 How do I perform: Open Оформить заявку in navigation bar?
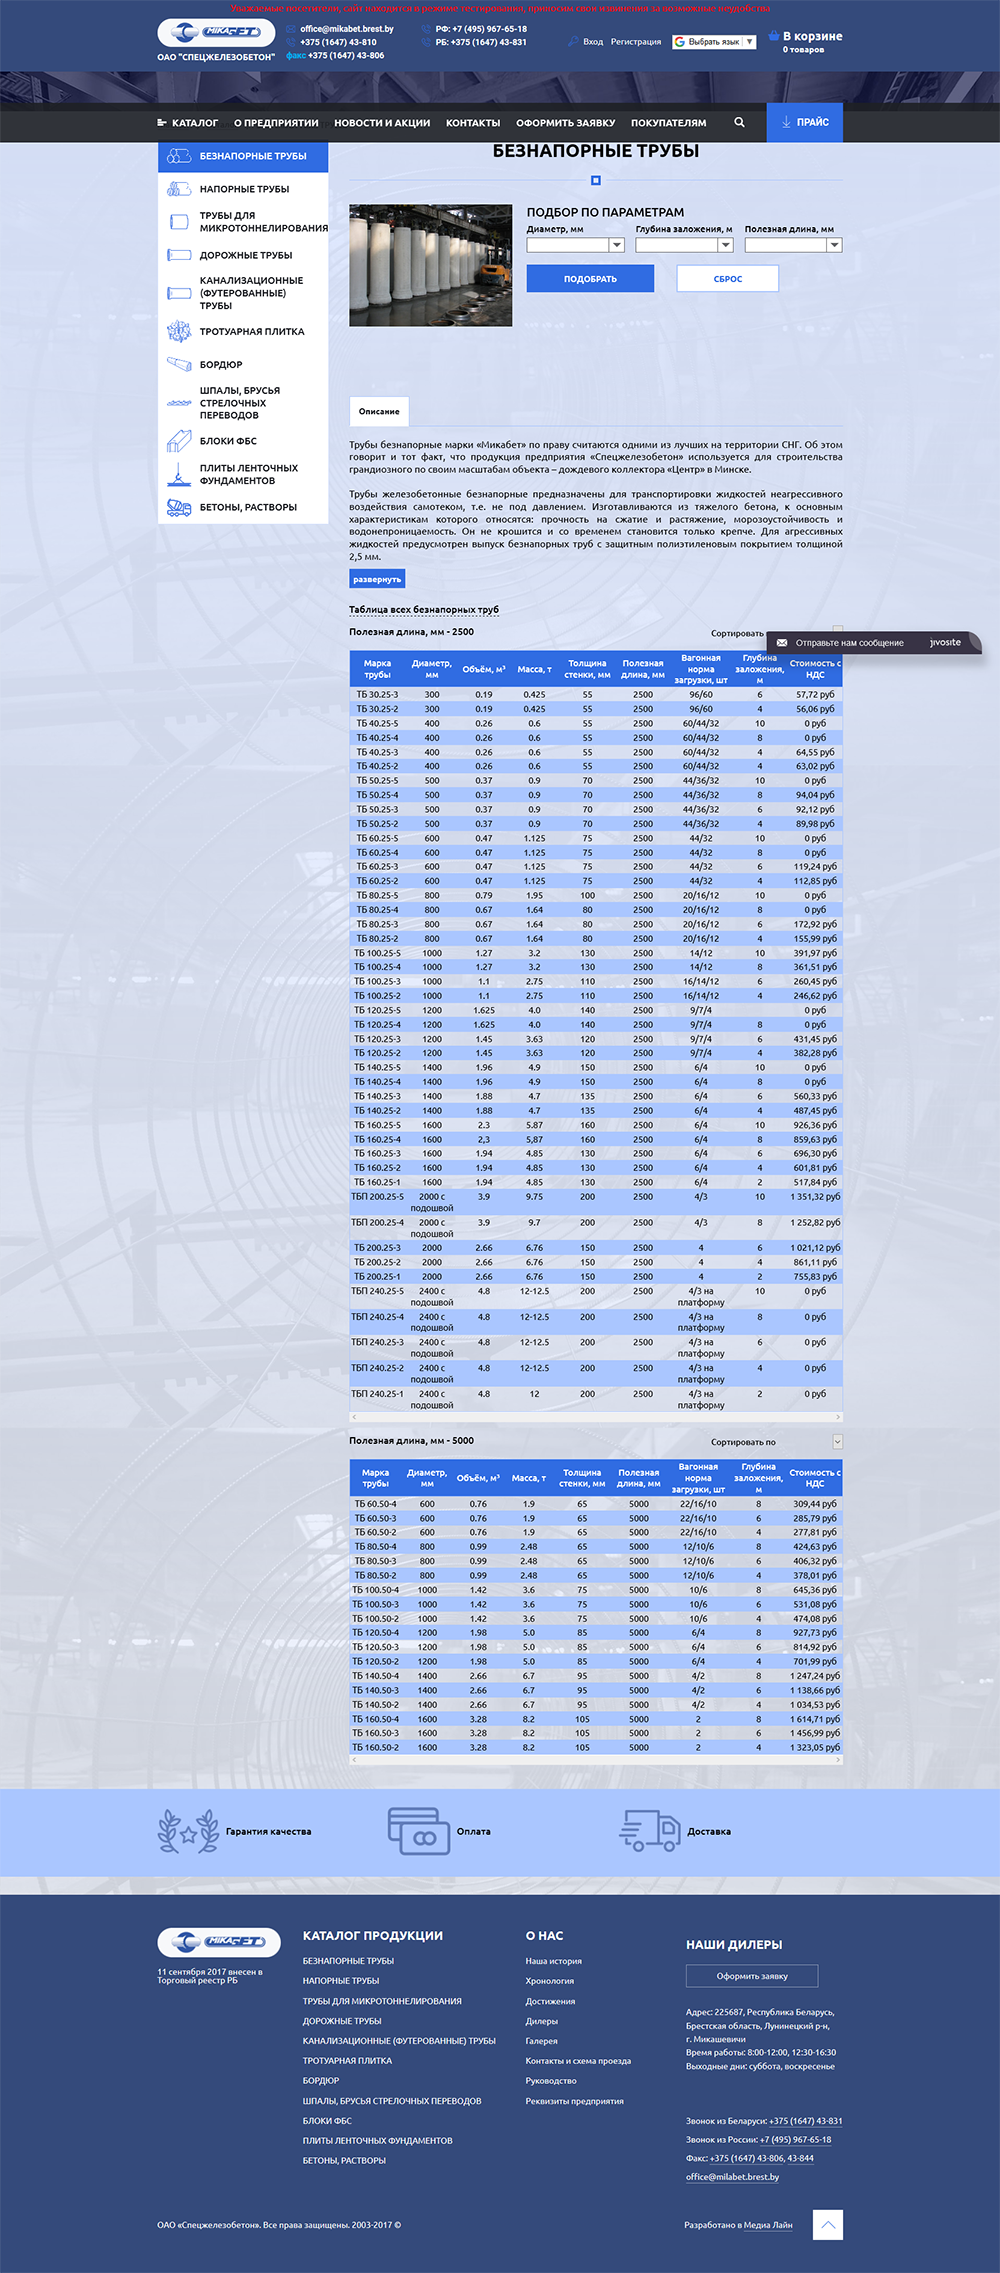point(566,123)
